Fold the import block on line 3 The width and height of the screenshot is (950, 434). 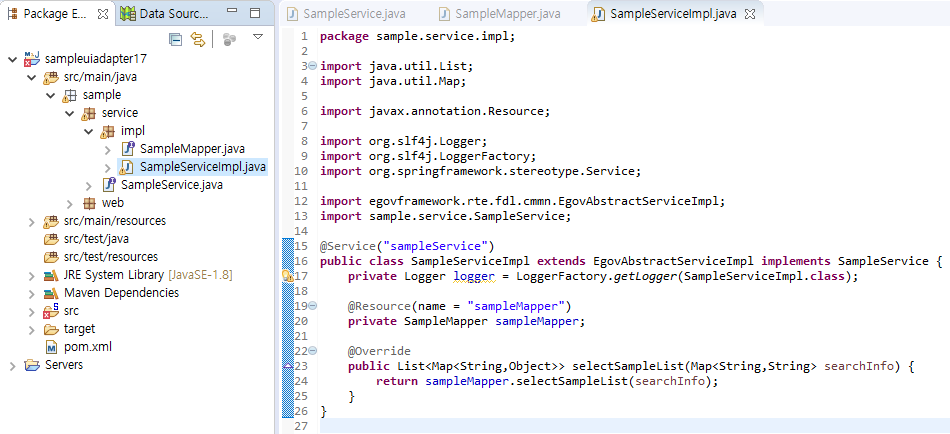pos(314,66)
